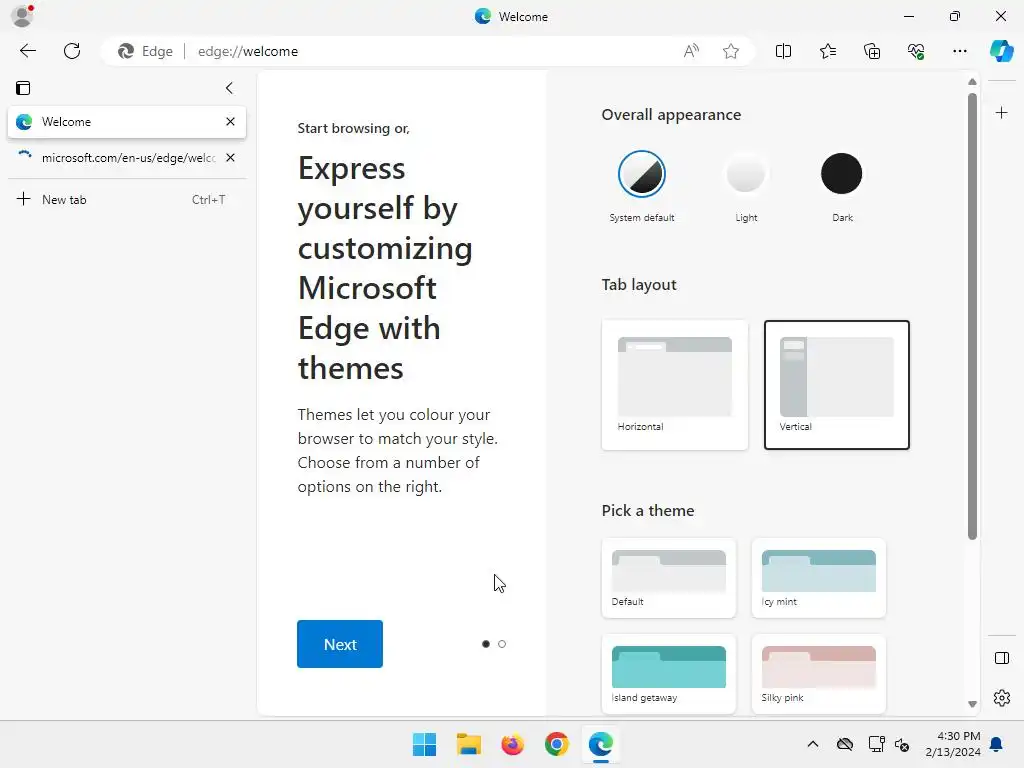Launch Firefox from taskbar

[x=513, y=744]
